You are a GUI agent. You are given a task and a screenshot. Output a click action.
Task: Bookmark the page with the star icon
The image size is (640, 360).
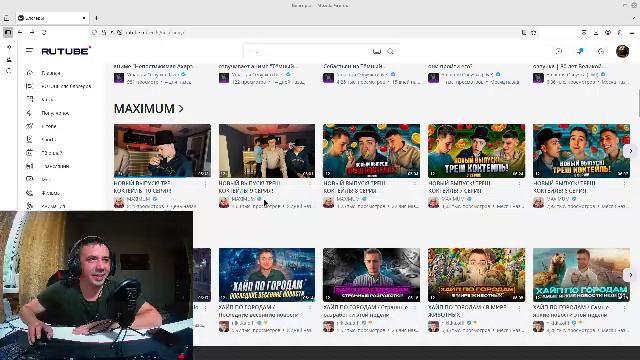point(533,32)
